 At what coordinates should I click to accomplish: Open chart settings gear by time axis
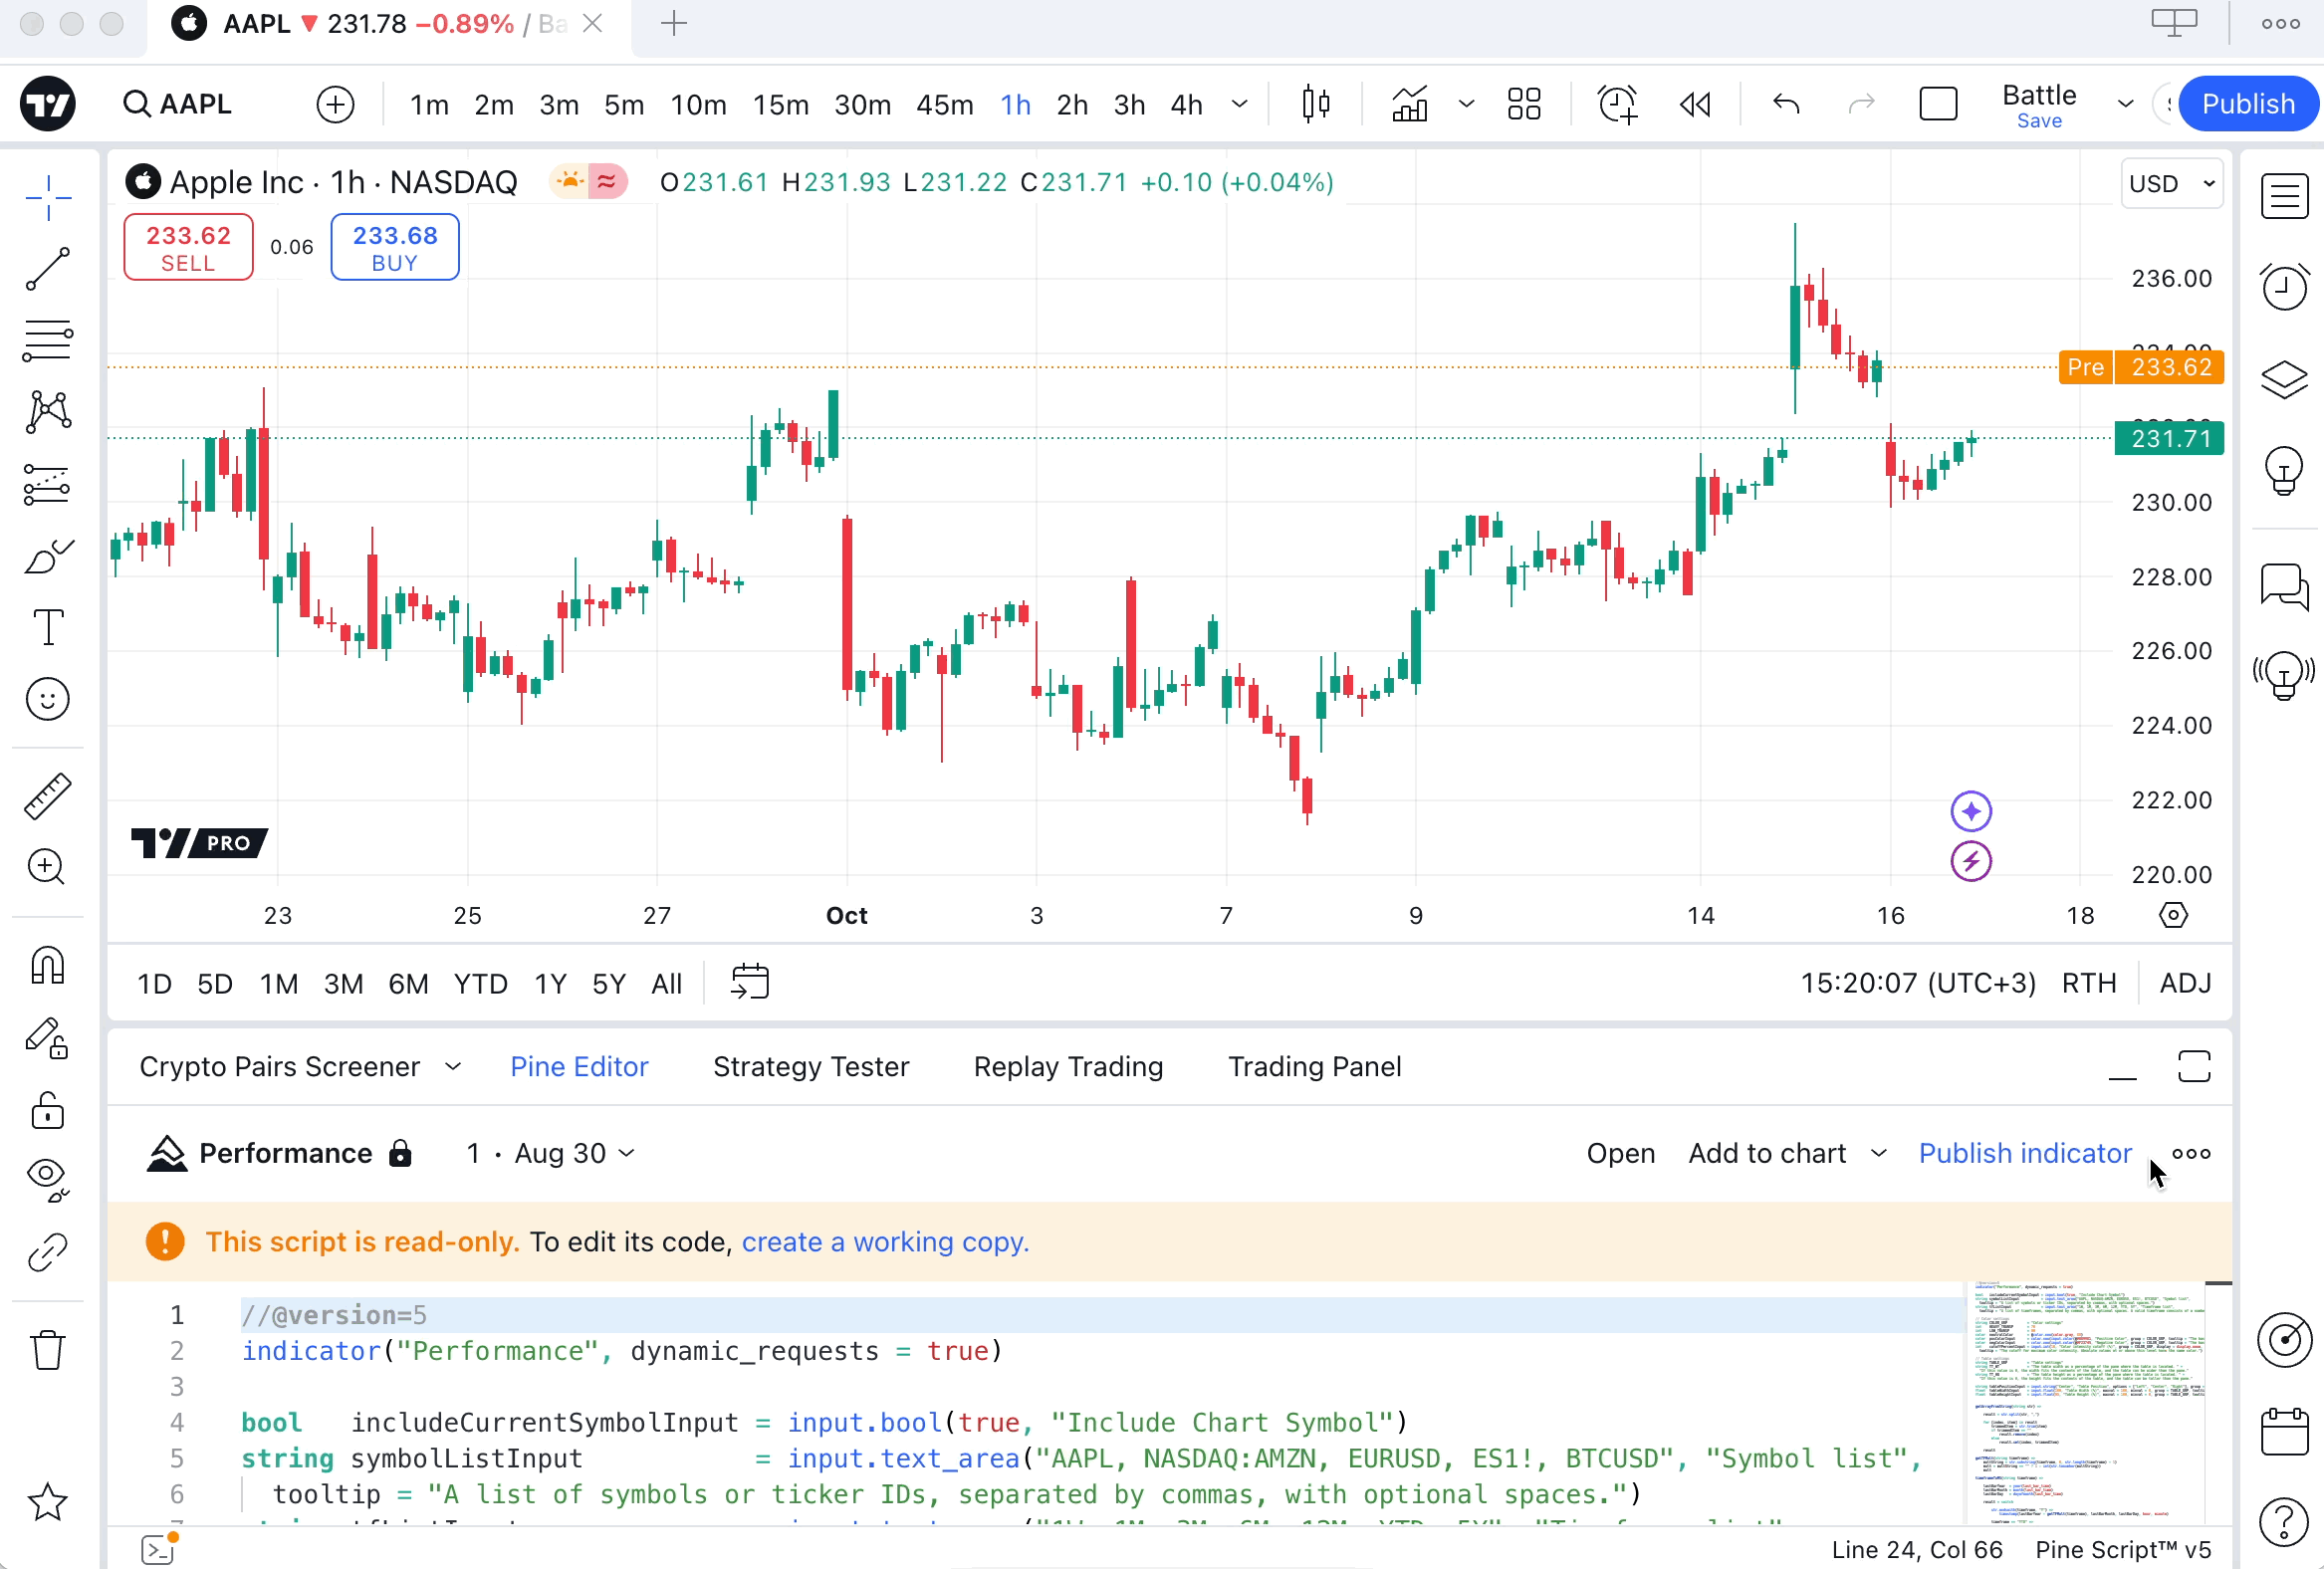pos(2173,916)
